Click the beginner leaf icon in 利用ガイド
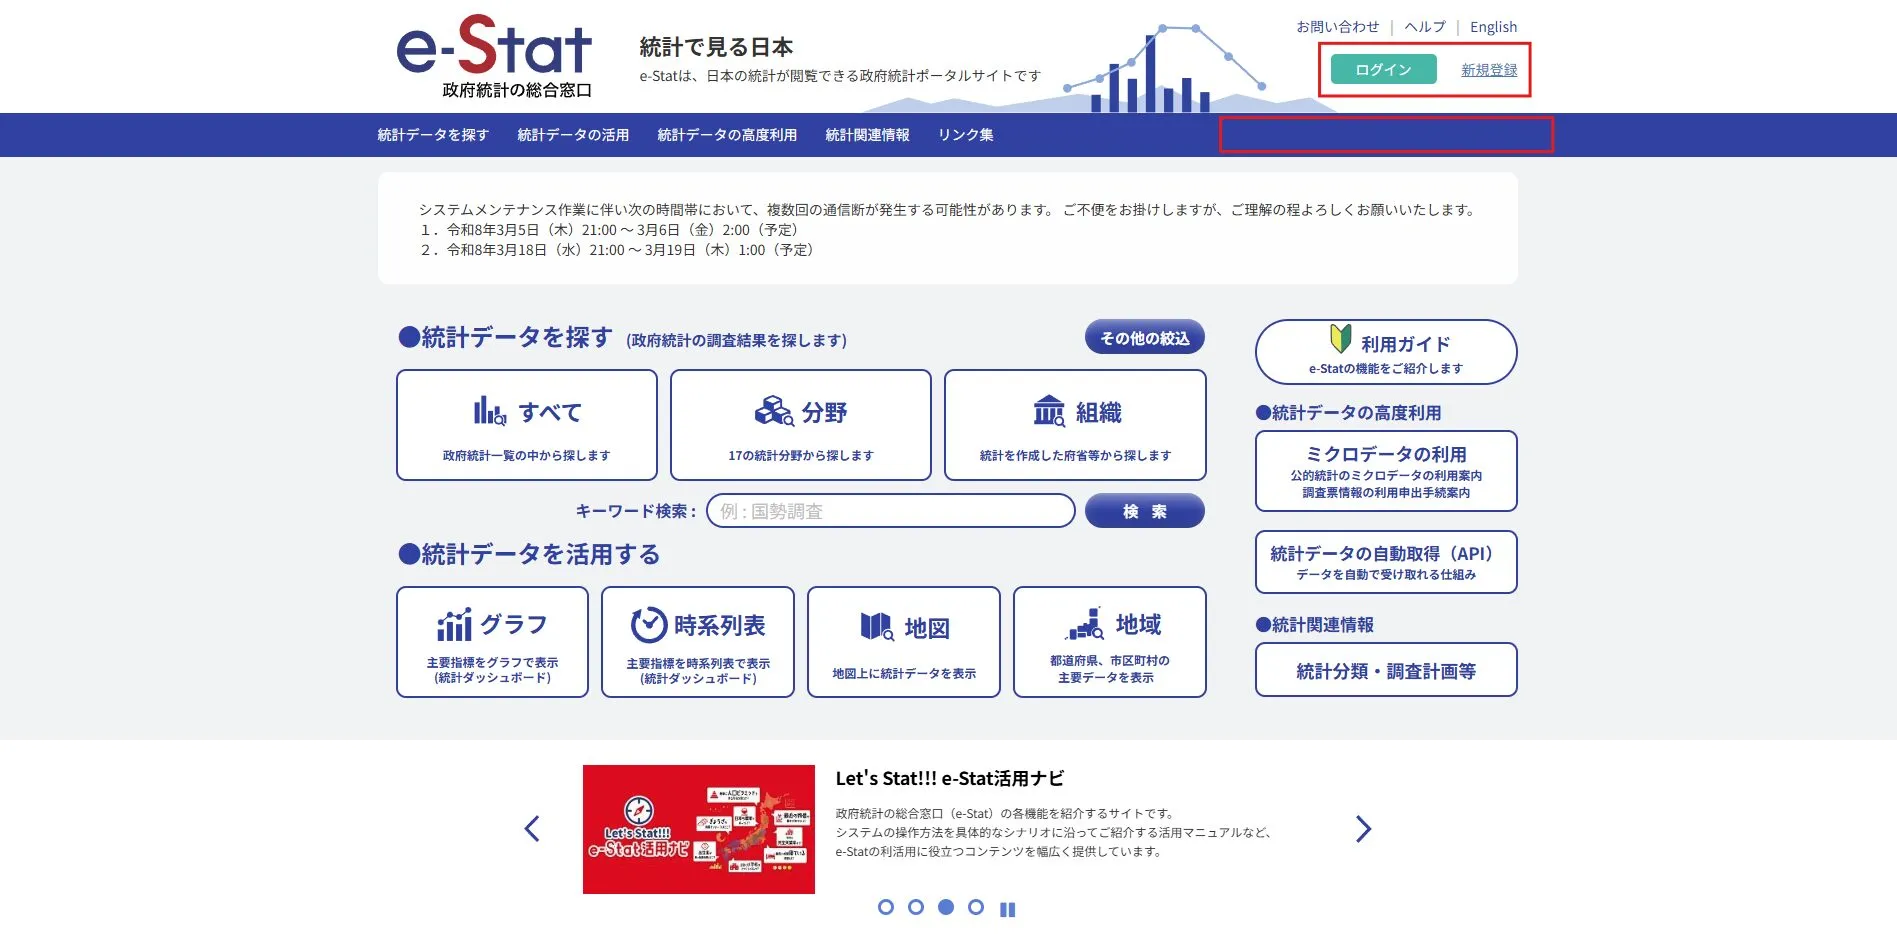The image size is (1897, 941). coord(1340,339)
